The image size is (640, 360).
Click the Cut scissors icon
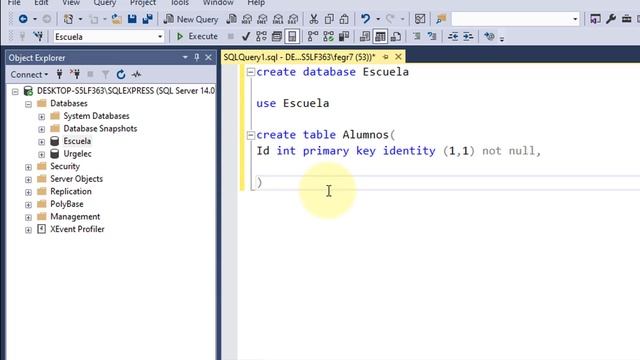pos(313,19)
